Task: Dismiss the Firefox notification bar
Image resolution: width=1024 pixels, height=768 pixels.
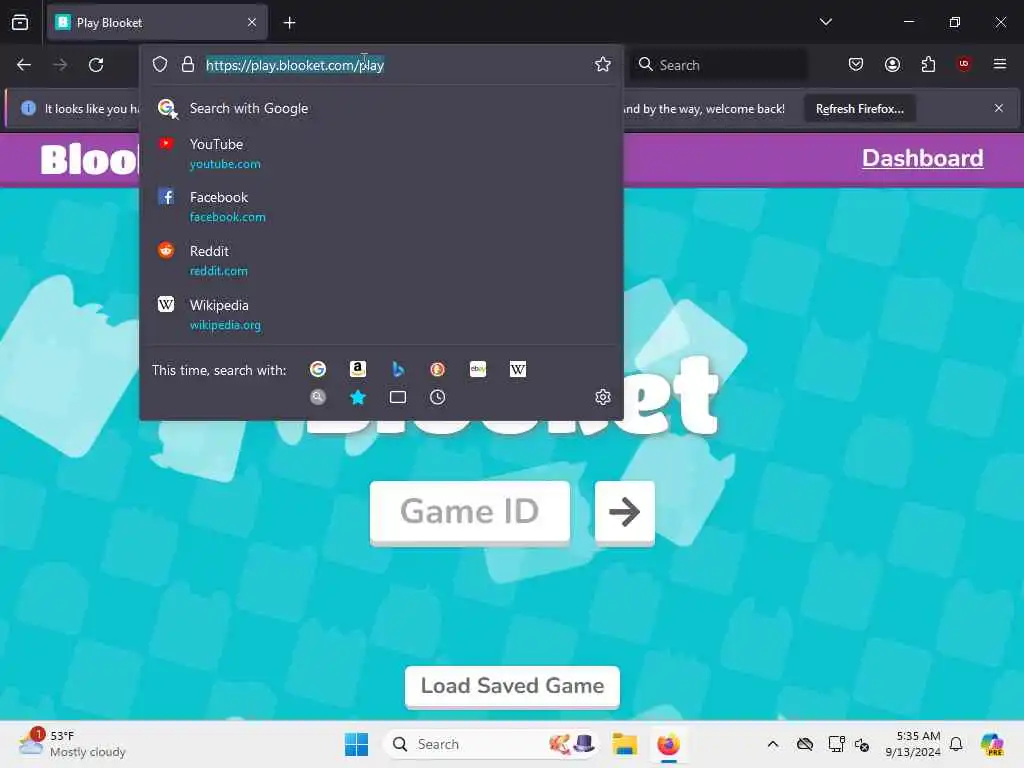Action: tap(999, 108)
